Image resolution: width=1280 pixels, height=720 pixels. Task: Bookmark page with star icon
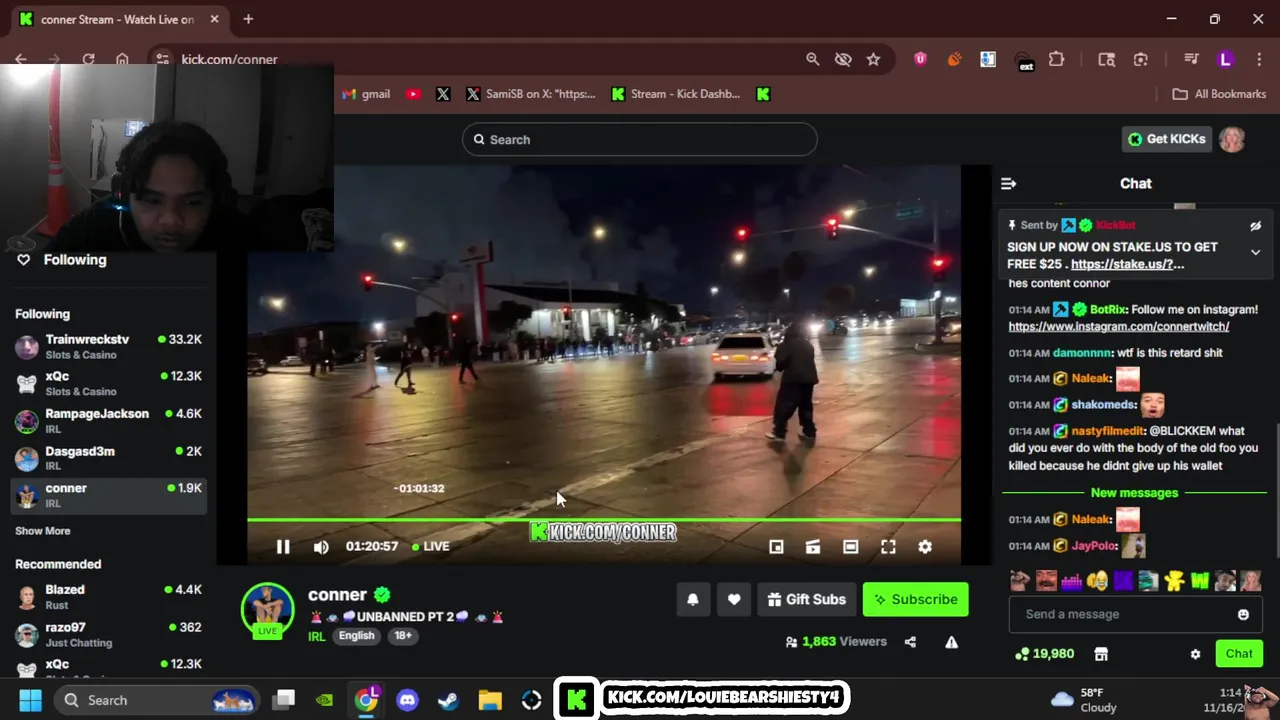click(873, 59)
